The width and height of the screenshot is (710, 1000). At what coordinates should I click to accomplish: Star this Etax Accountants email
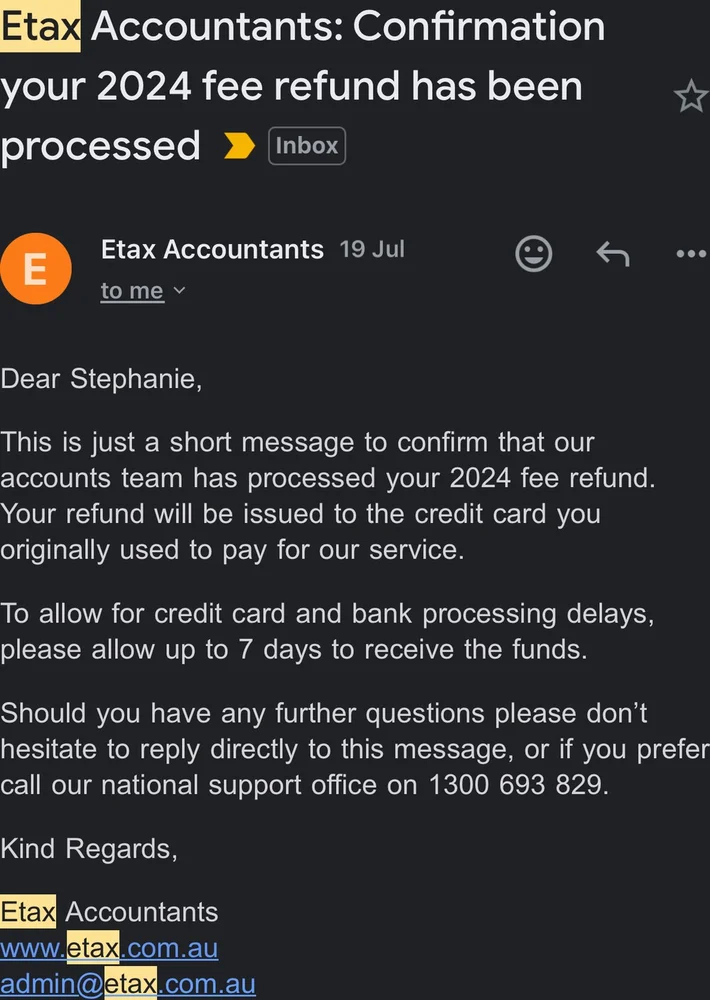(x=690, y=97)
